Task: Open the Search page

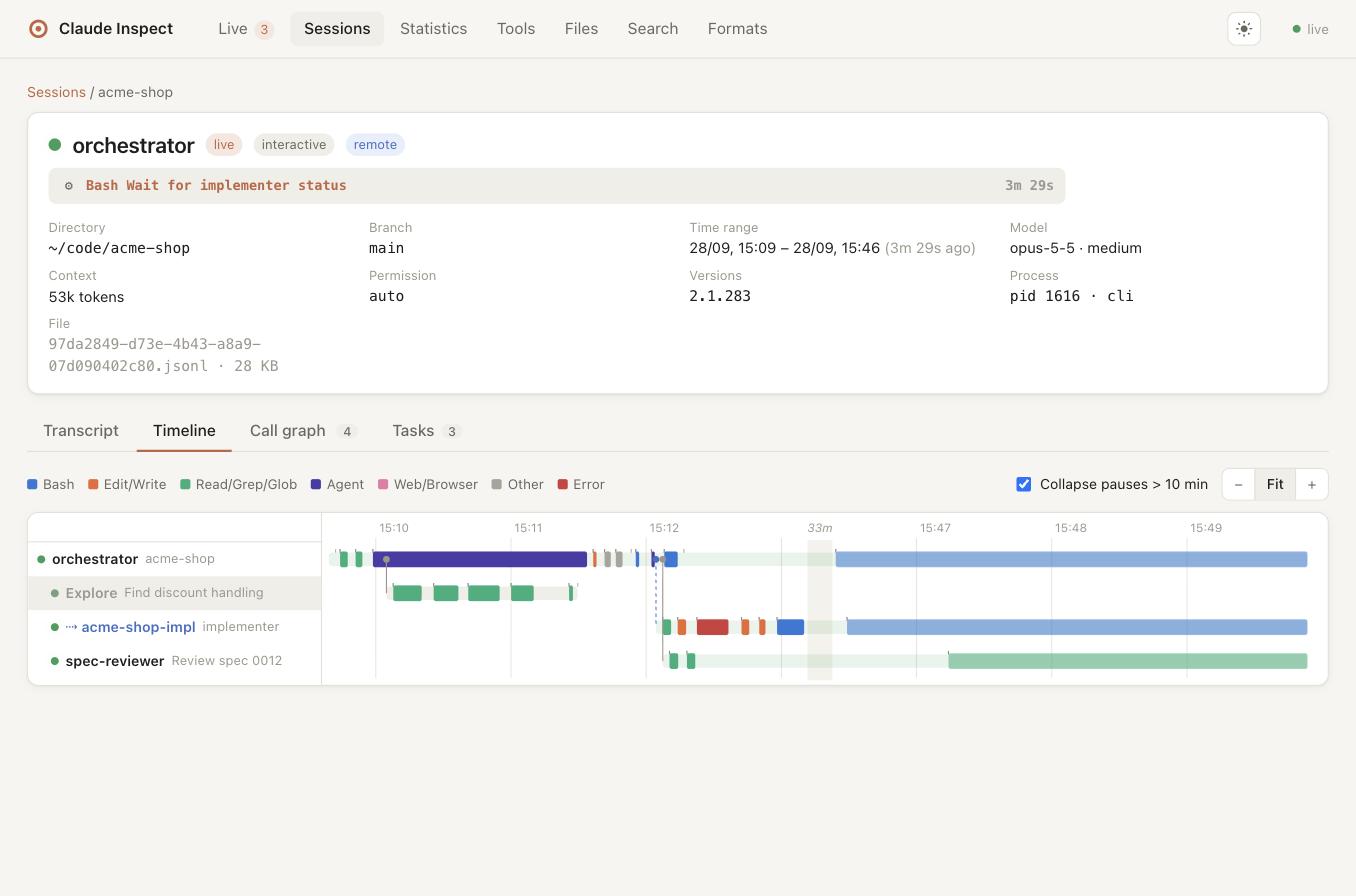Action: pyautogui.click(x=653, y=29)
